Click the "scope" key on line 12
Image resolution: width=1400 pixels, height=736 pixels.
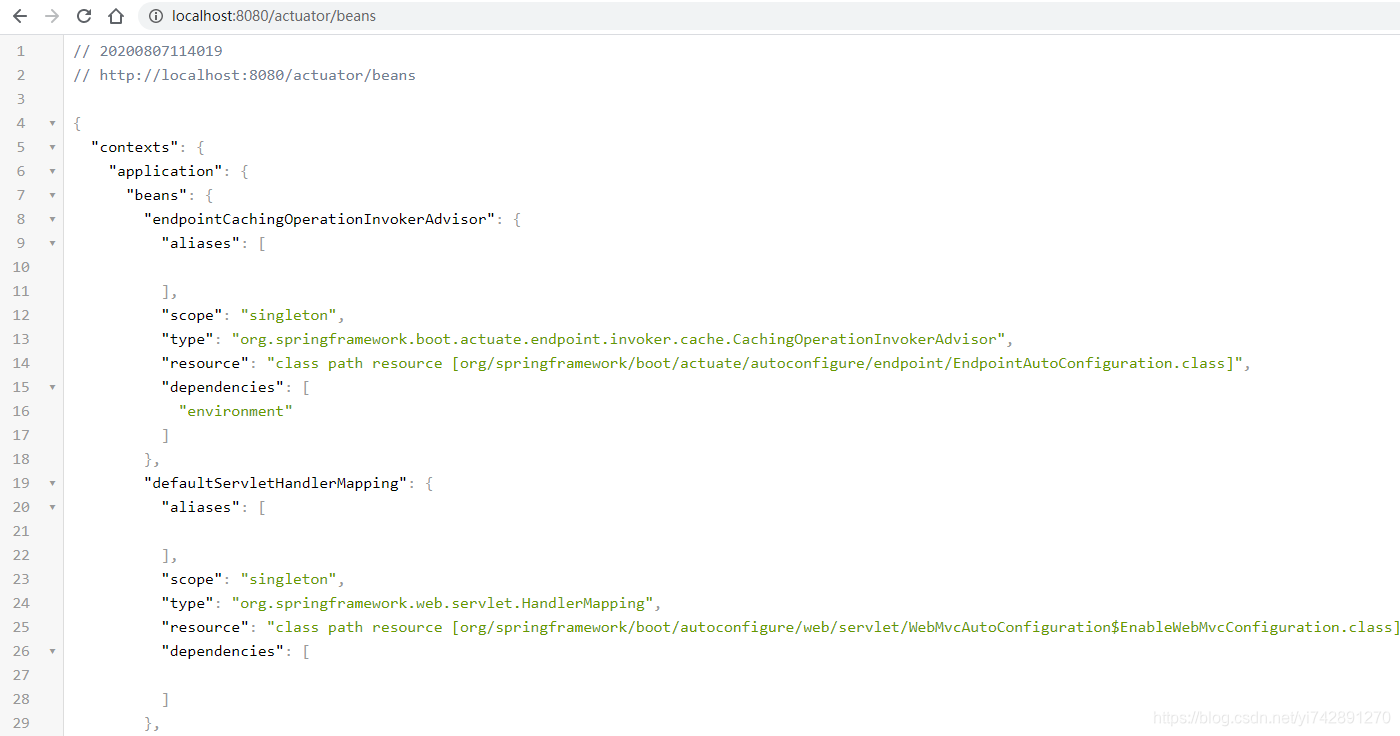coord(192,315)
